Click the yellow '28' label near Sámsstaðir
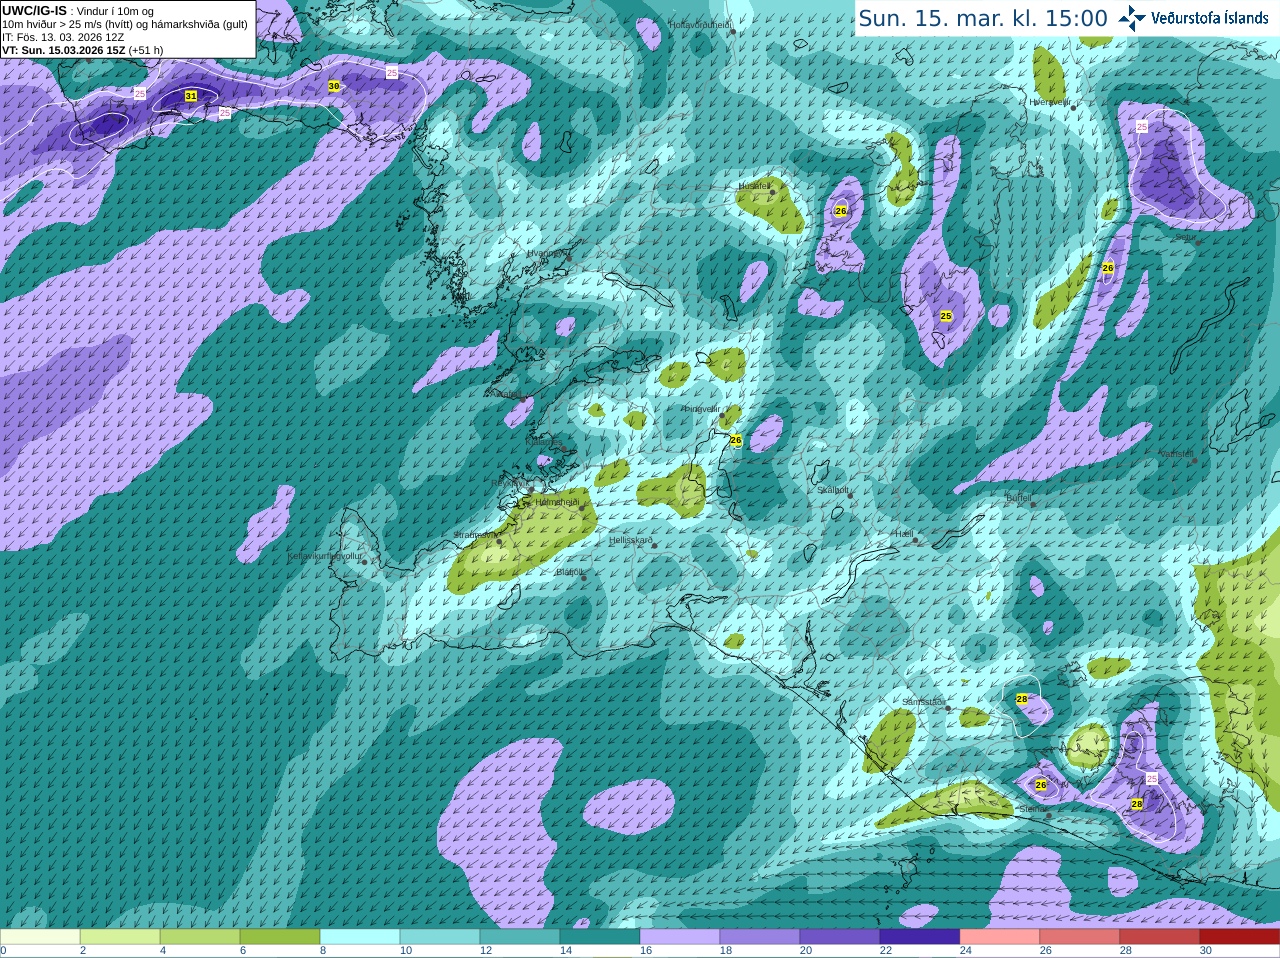Viewport: 1280px width, 958px height. coord(1022,699)
